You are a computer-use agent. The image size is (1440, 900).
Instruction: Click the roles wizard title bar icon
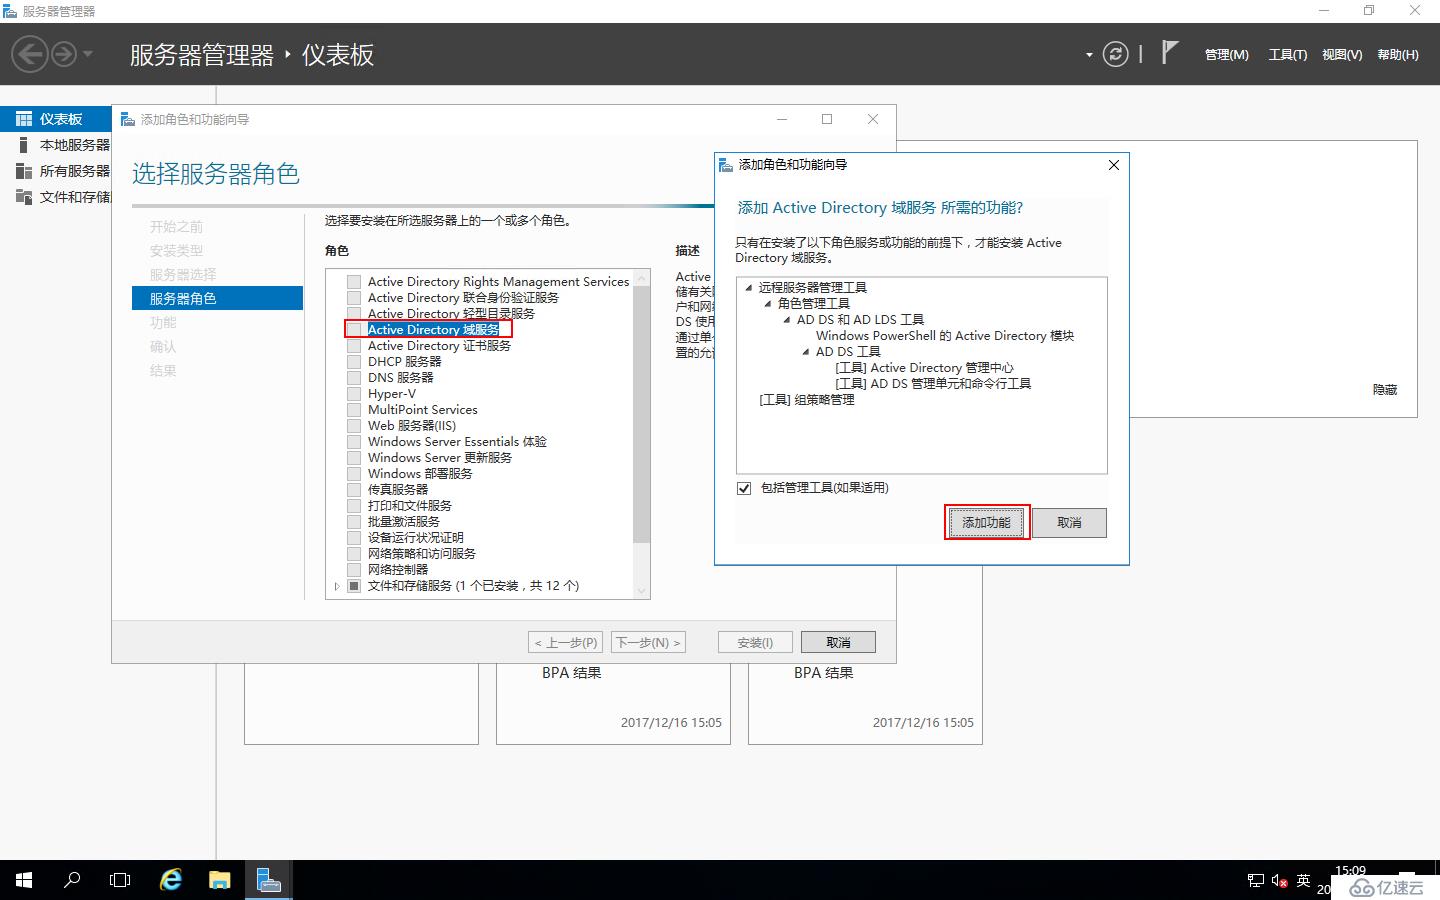pyautogui.click(x=127, y=119)
